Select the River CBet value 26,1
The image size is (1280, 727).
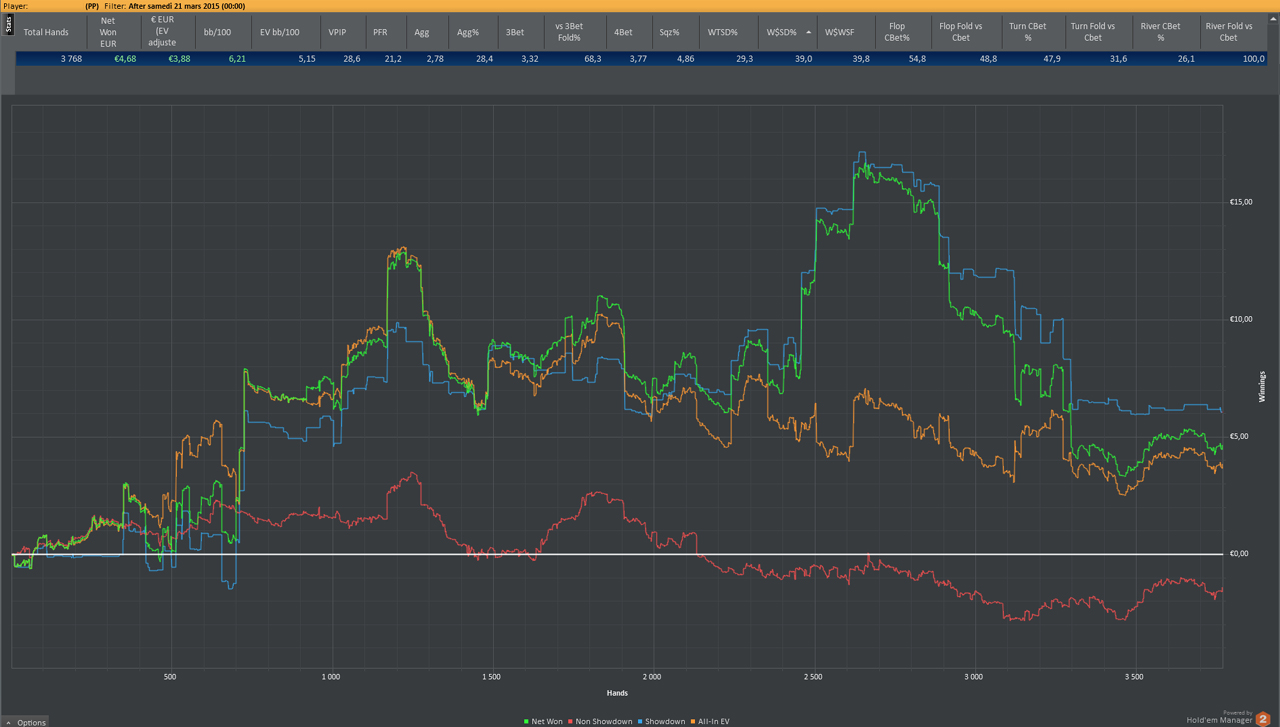click(x=1186, y=59)
